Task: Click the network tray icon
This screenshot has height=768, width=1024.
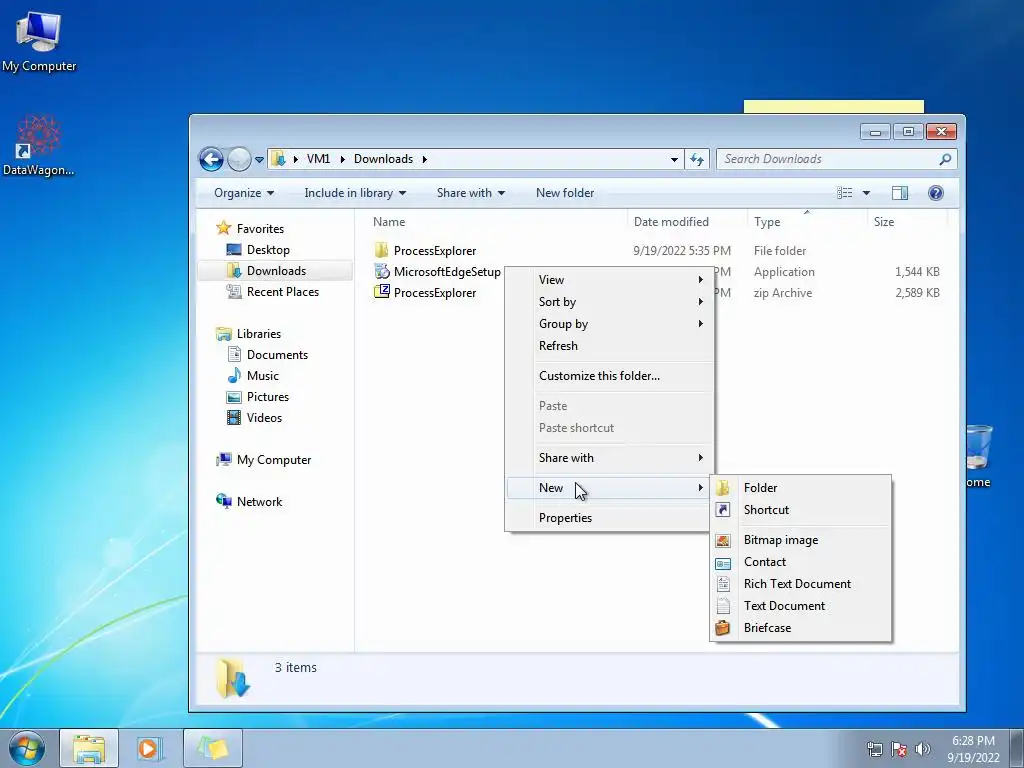Action: (x=874, y=749)
